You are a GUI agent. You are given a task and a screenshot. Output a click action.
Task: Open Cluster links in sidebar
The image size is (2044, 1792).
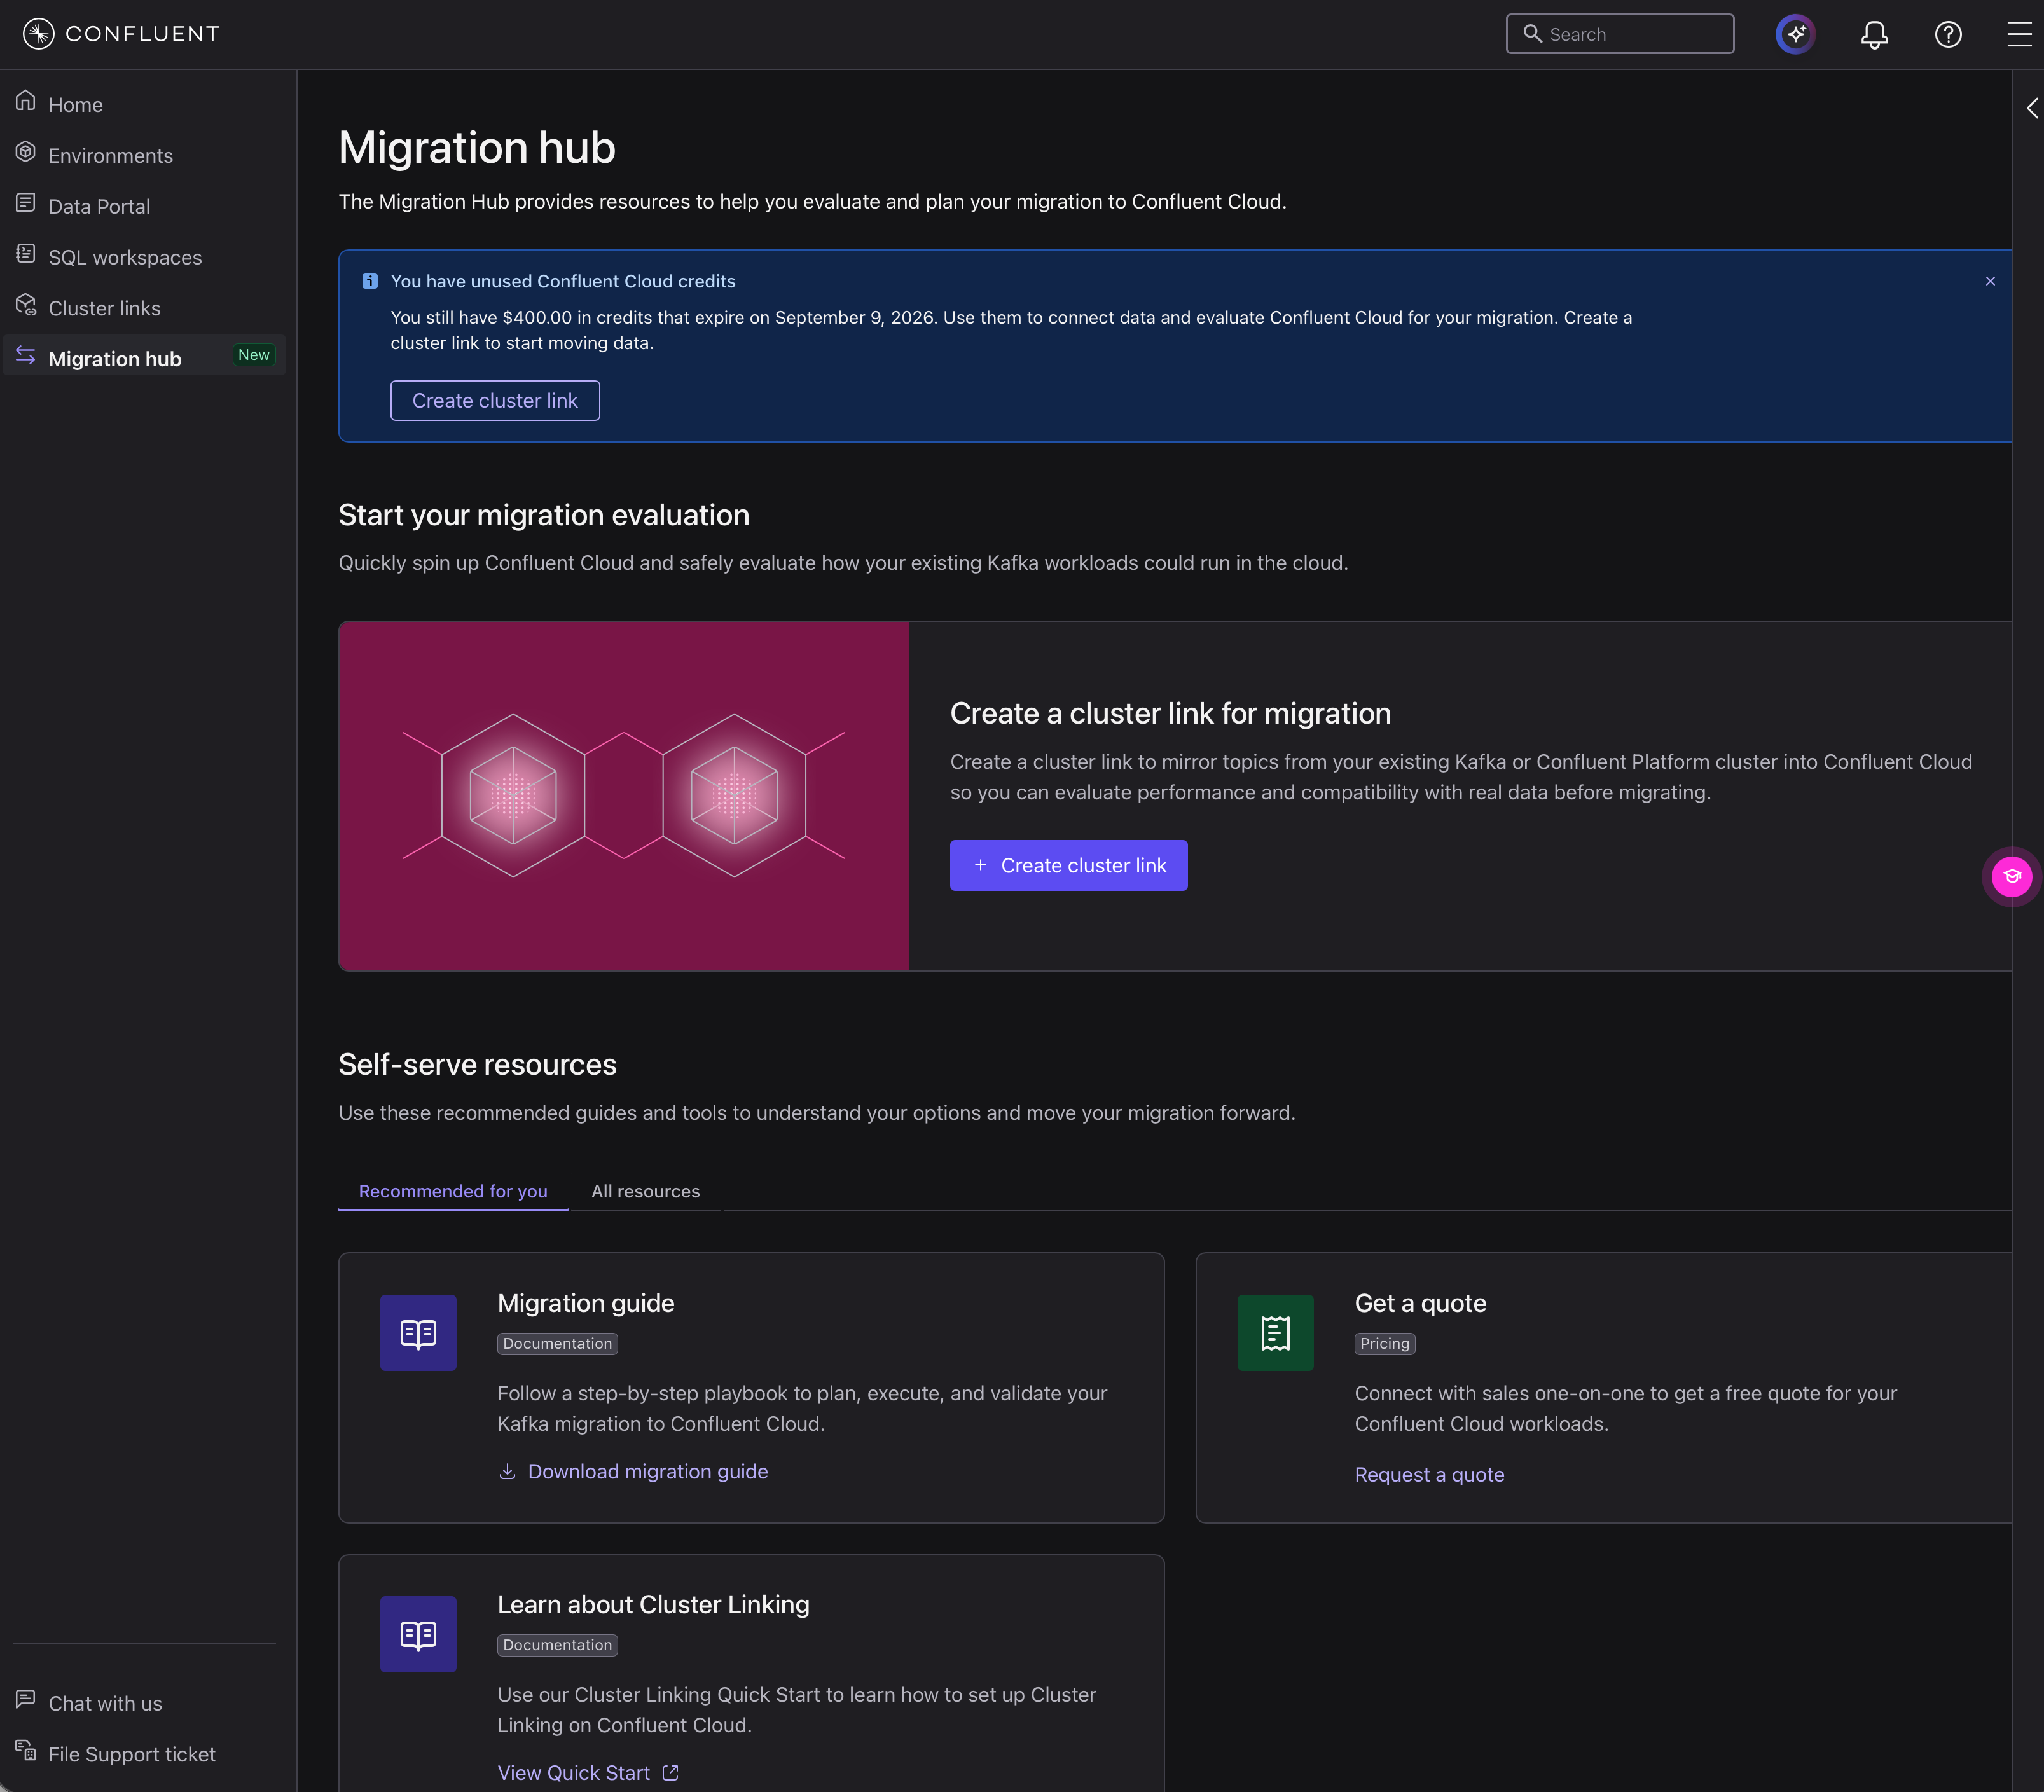click(x=104, y=308)
